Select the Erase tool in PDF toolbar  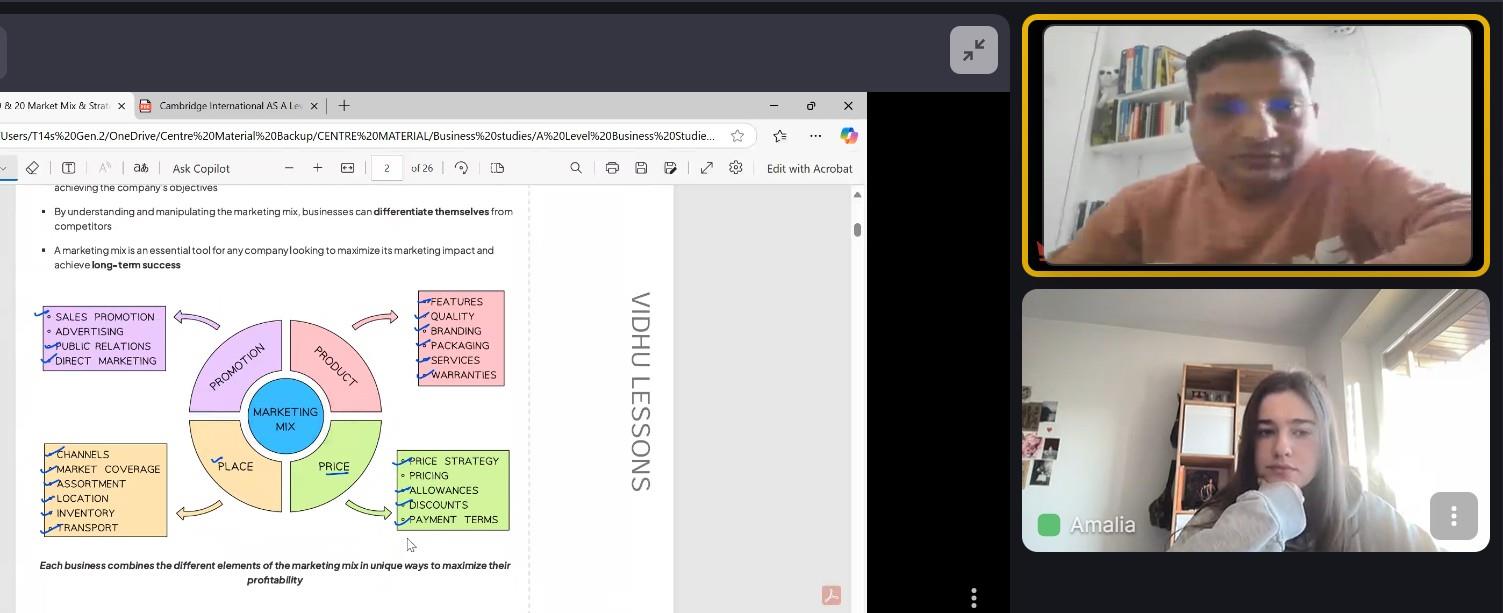(32, 168)
